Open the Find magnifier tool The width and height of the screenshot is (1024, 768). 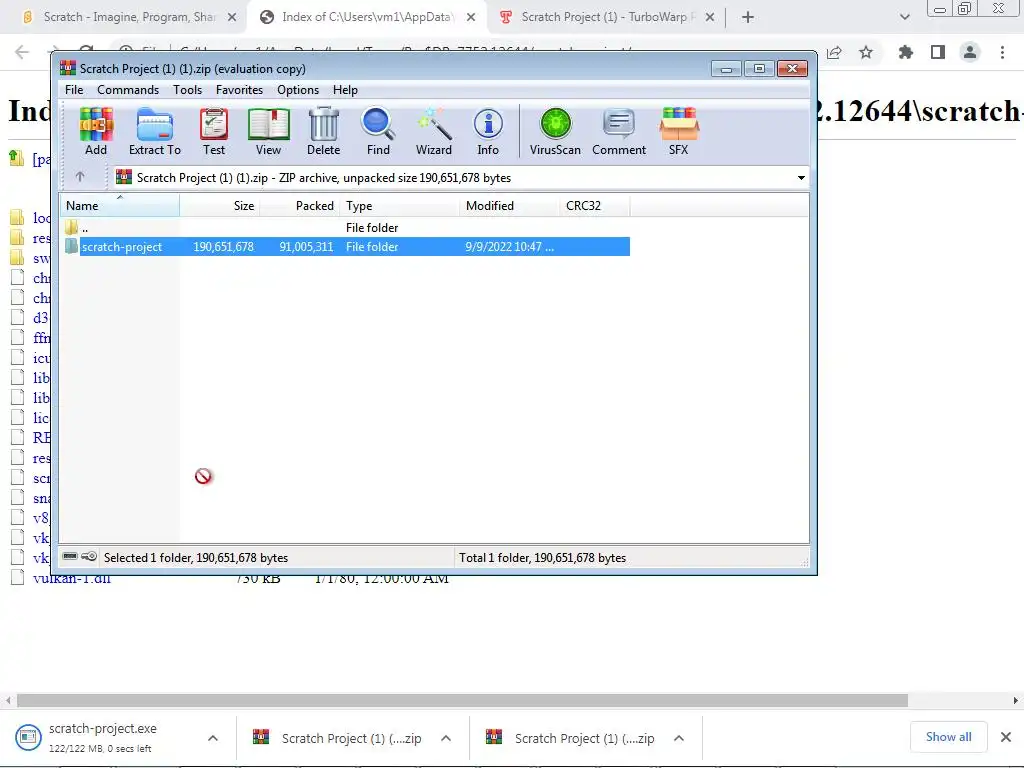click(x=378, y=131)
